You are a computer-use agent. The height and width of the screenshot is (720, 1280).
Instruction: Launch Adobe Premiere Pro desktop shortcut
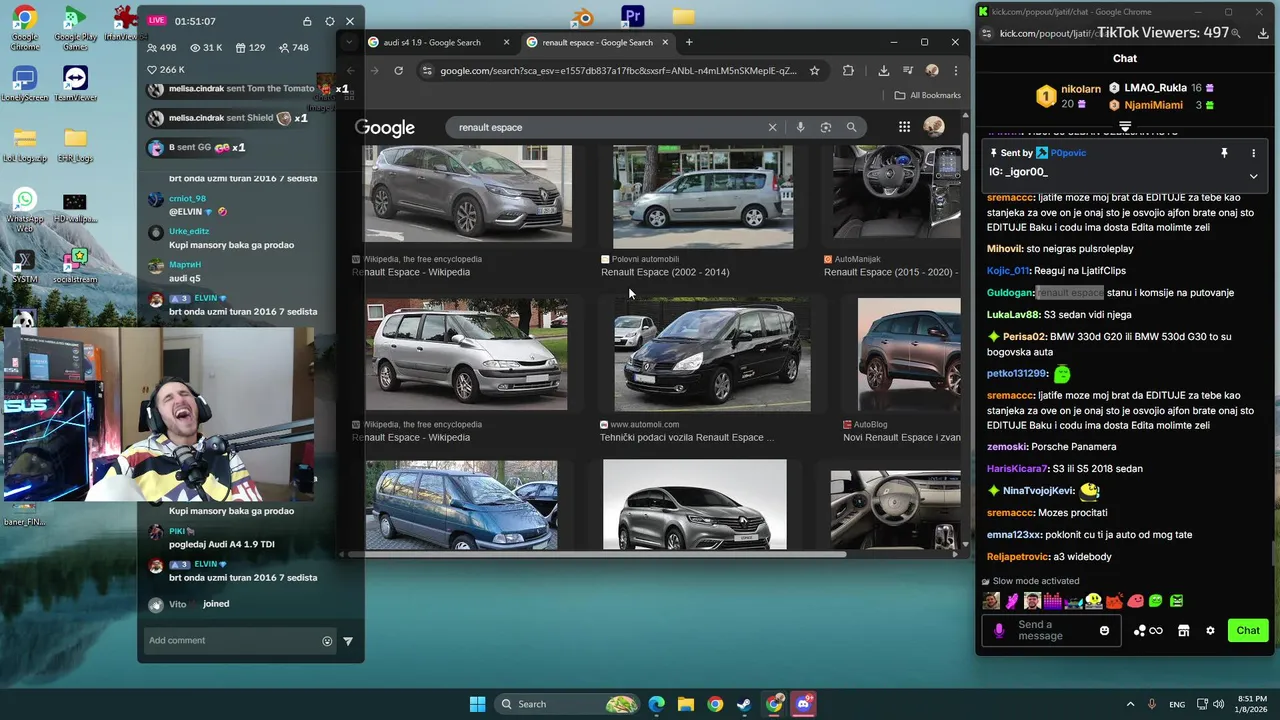tap(632, 17)
